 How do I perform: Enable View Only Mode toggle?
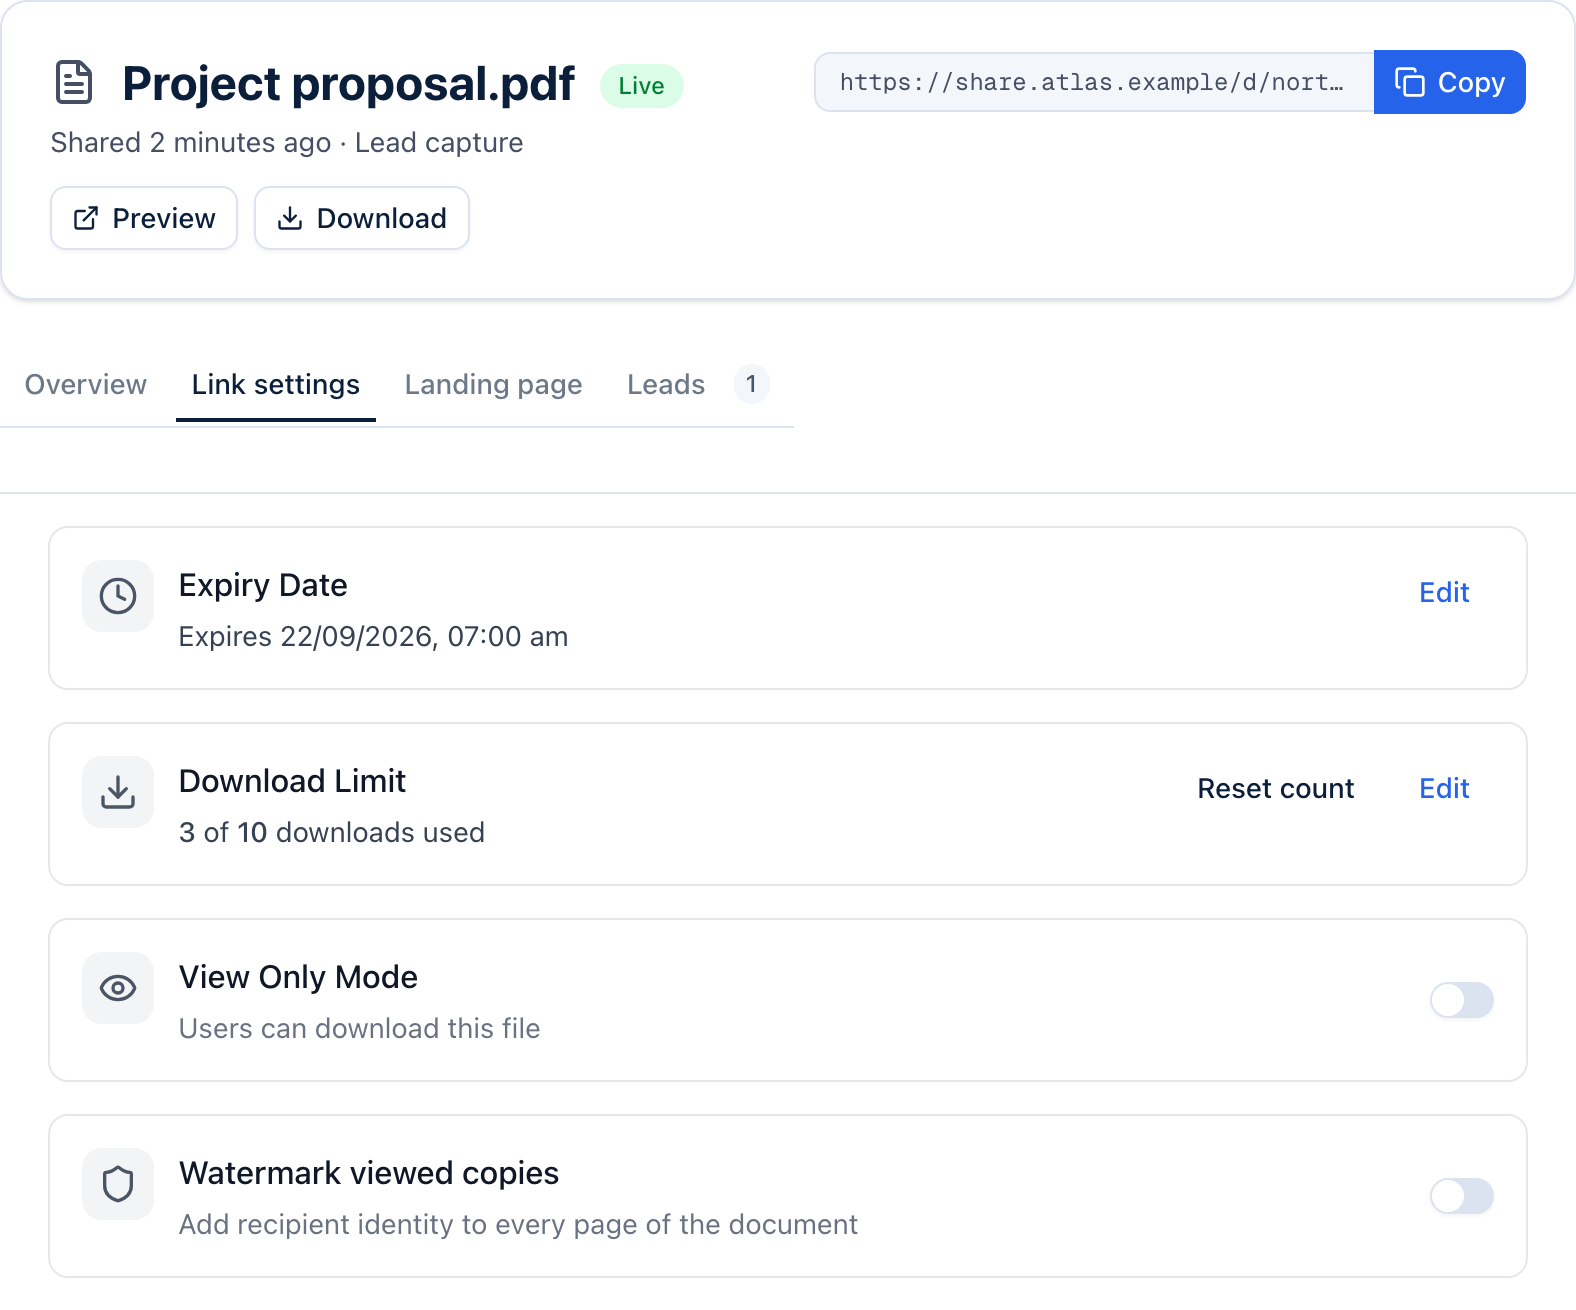click(x=1461, y=1000)
